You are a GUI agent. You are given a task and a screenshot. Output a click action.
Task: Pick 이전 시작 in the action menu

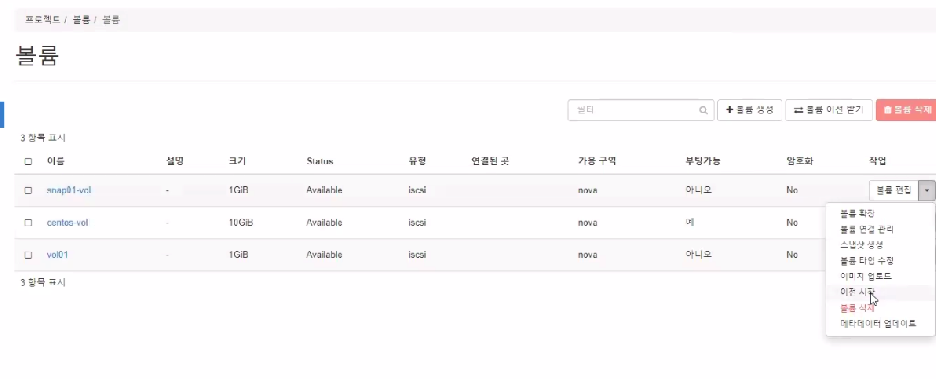857,292
